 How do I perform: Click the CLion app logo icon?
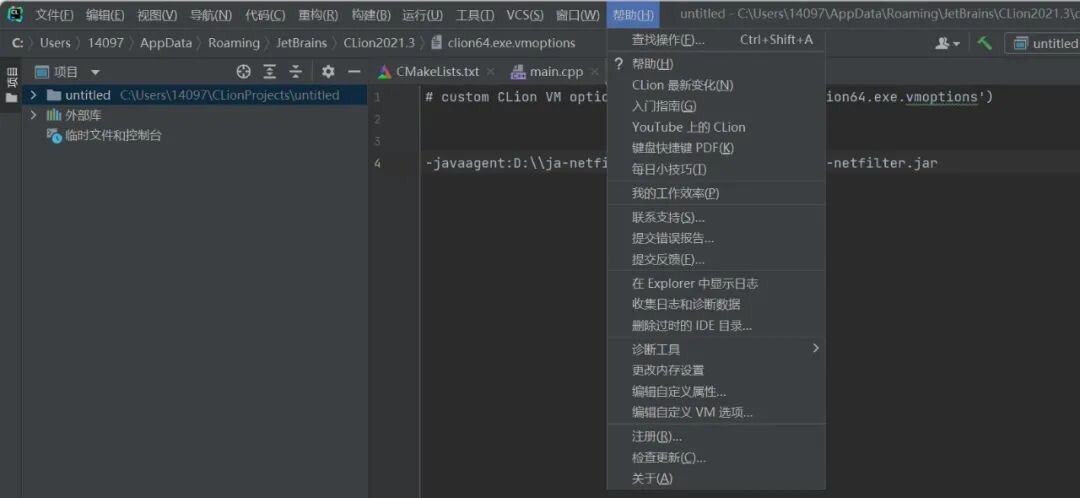[14, 14]
